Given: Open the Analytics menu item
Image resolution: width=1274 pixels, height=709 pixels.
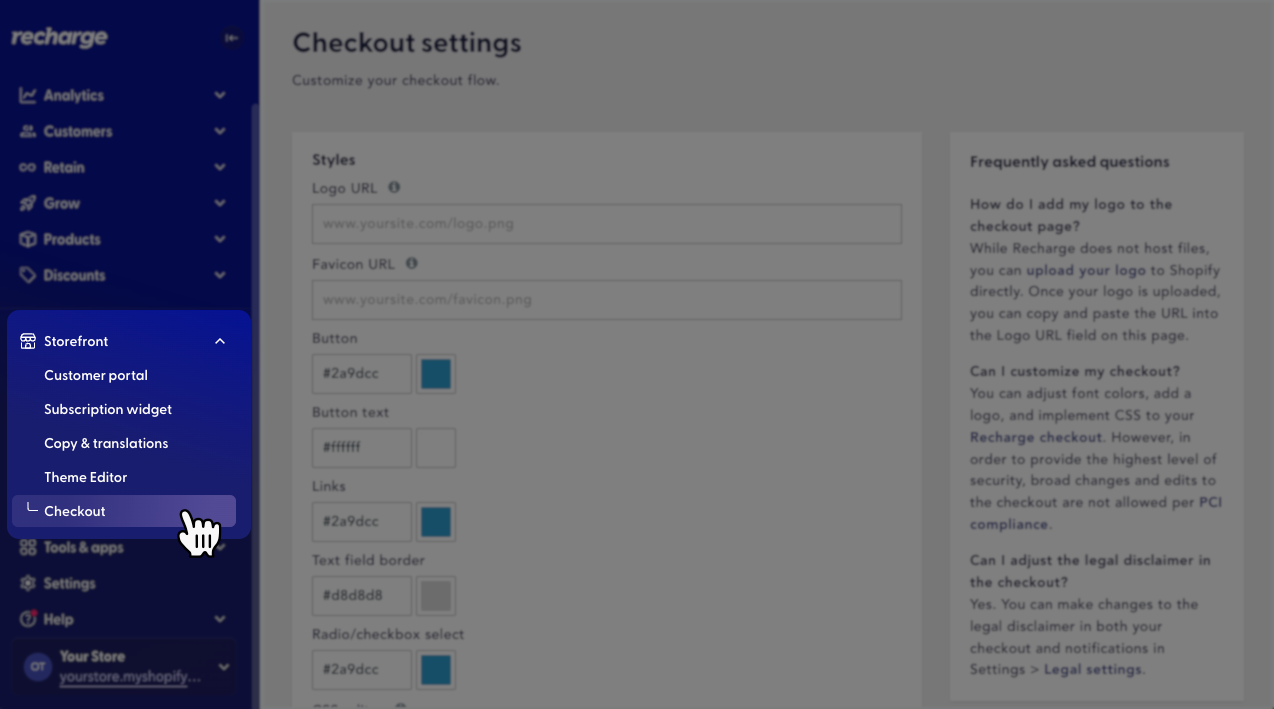Looking at the screenshot, I should pos(74,96).
